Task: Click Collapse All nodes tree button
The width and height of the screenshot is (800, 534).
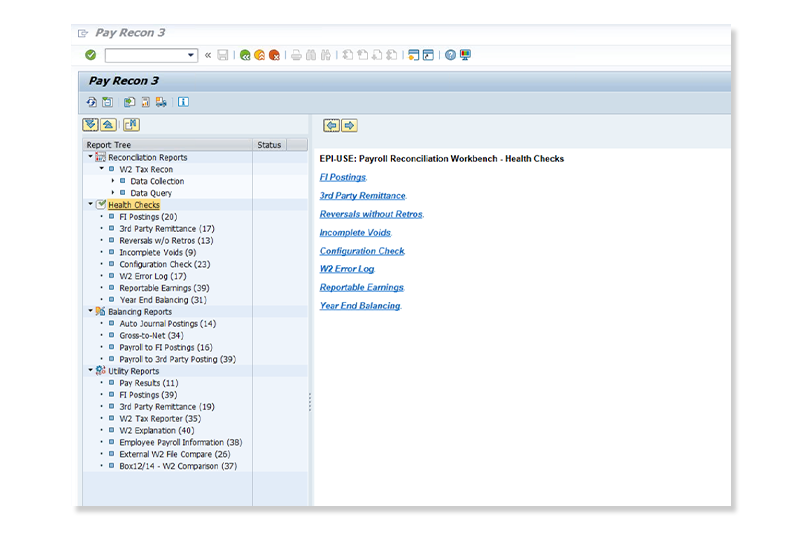Action: pyautogui.click(x=108, y=124)
